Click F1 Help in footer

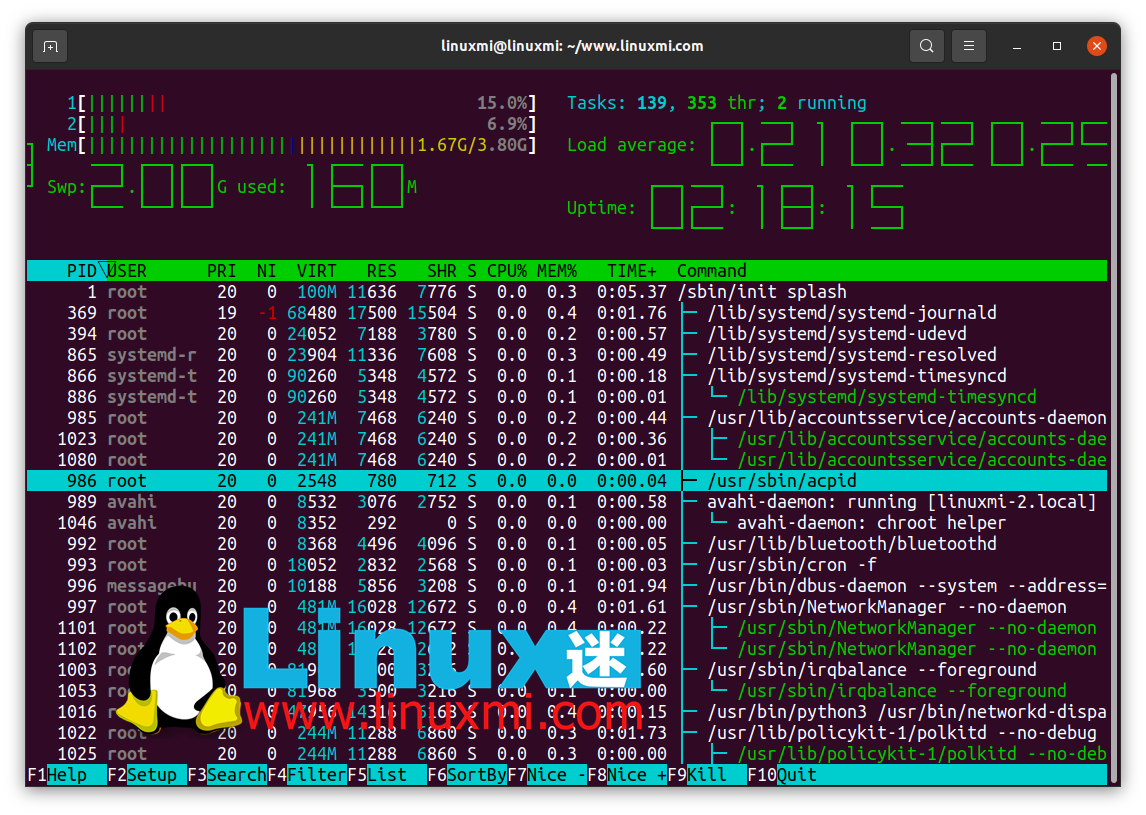(67, 775)
